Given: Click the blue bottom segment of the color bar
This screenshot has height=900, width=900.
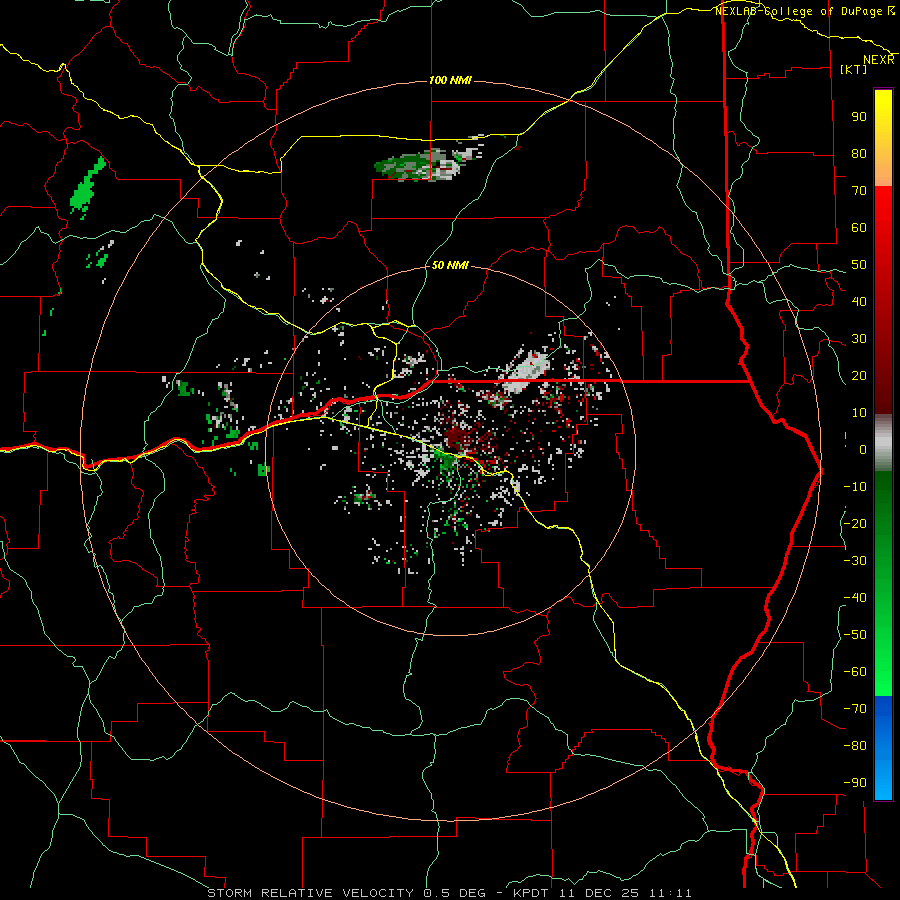Looking at the screenshot, I should (x=883, y=748).
